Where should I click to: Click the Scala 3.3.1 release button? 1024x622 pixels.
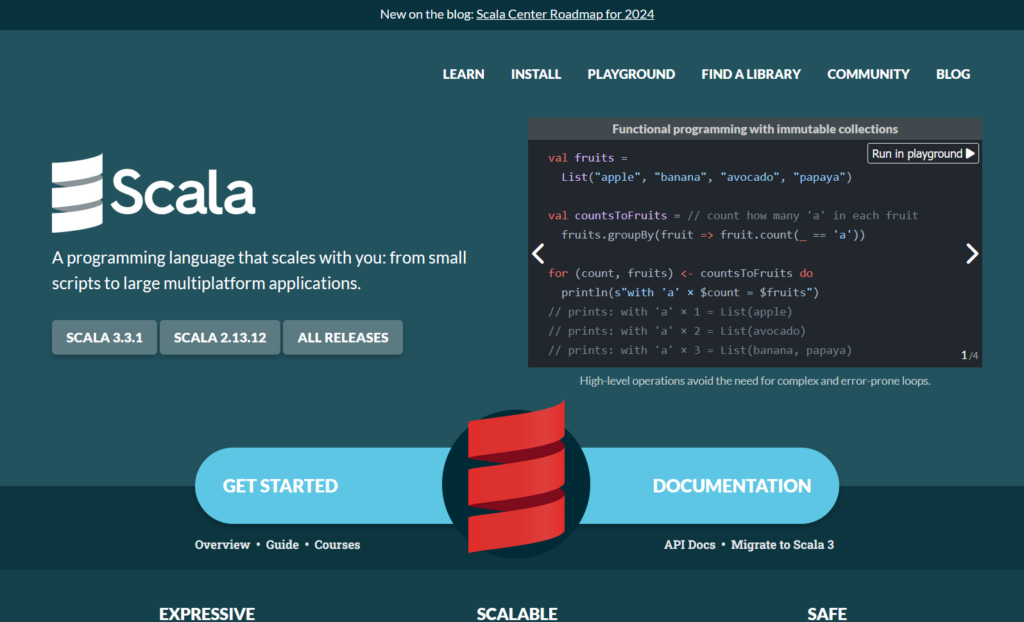point(104,338)
